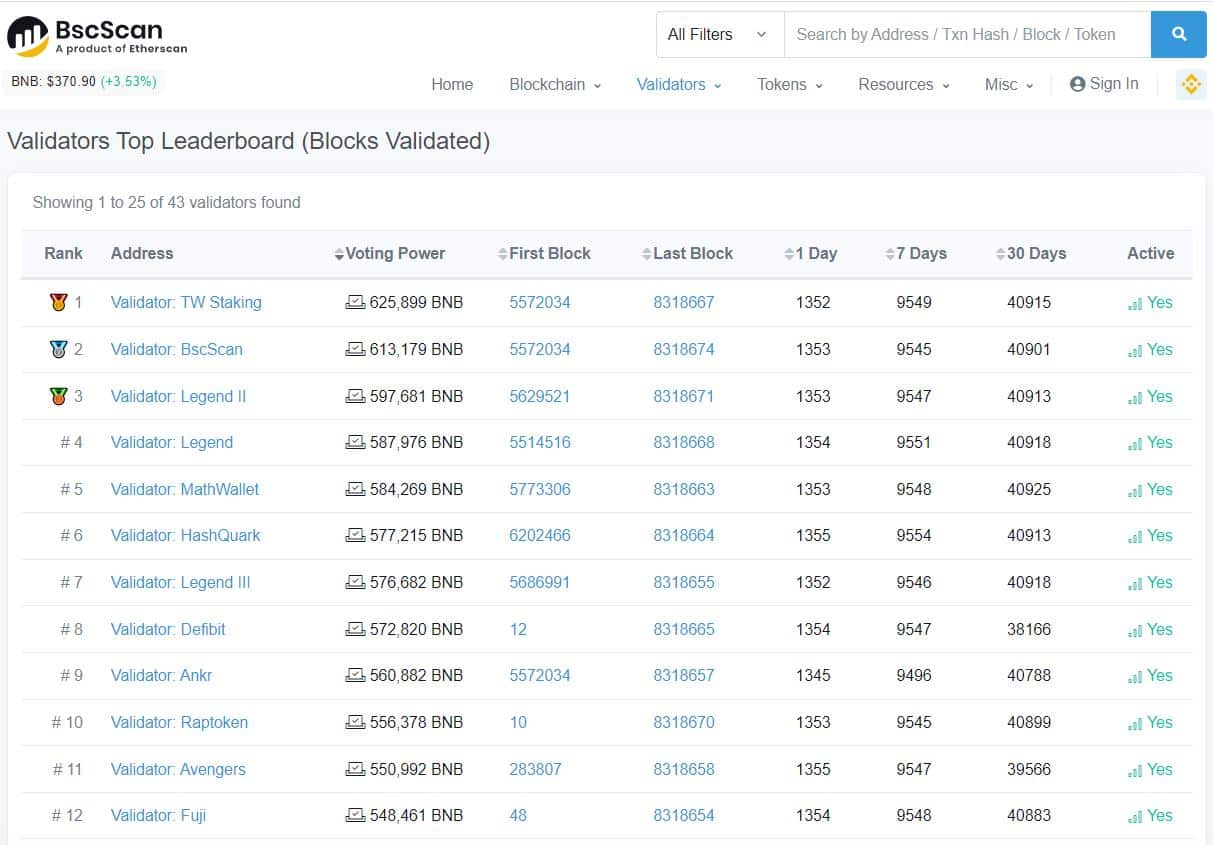Click the search input field
Viewport: 1213px width, 845px height.
pyautogui.click(x=967, y=34)
